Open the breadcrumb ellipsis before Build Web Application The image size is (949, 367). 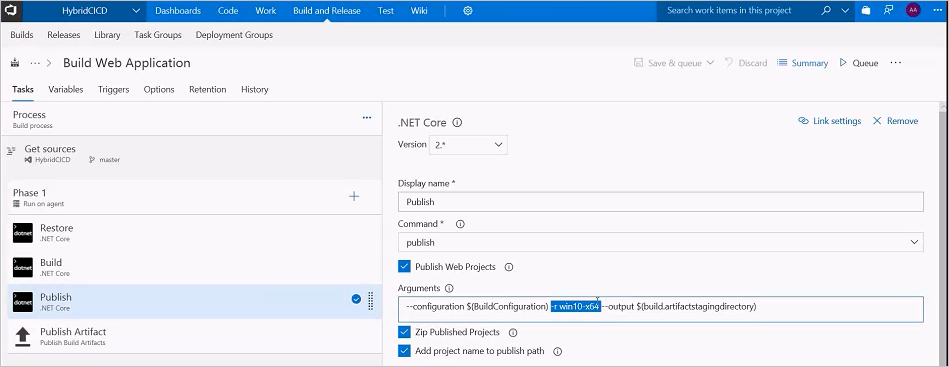[35, 63]
